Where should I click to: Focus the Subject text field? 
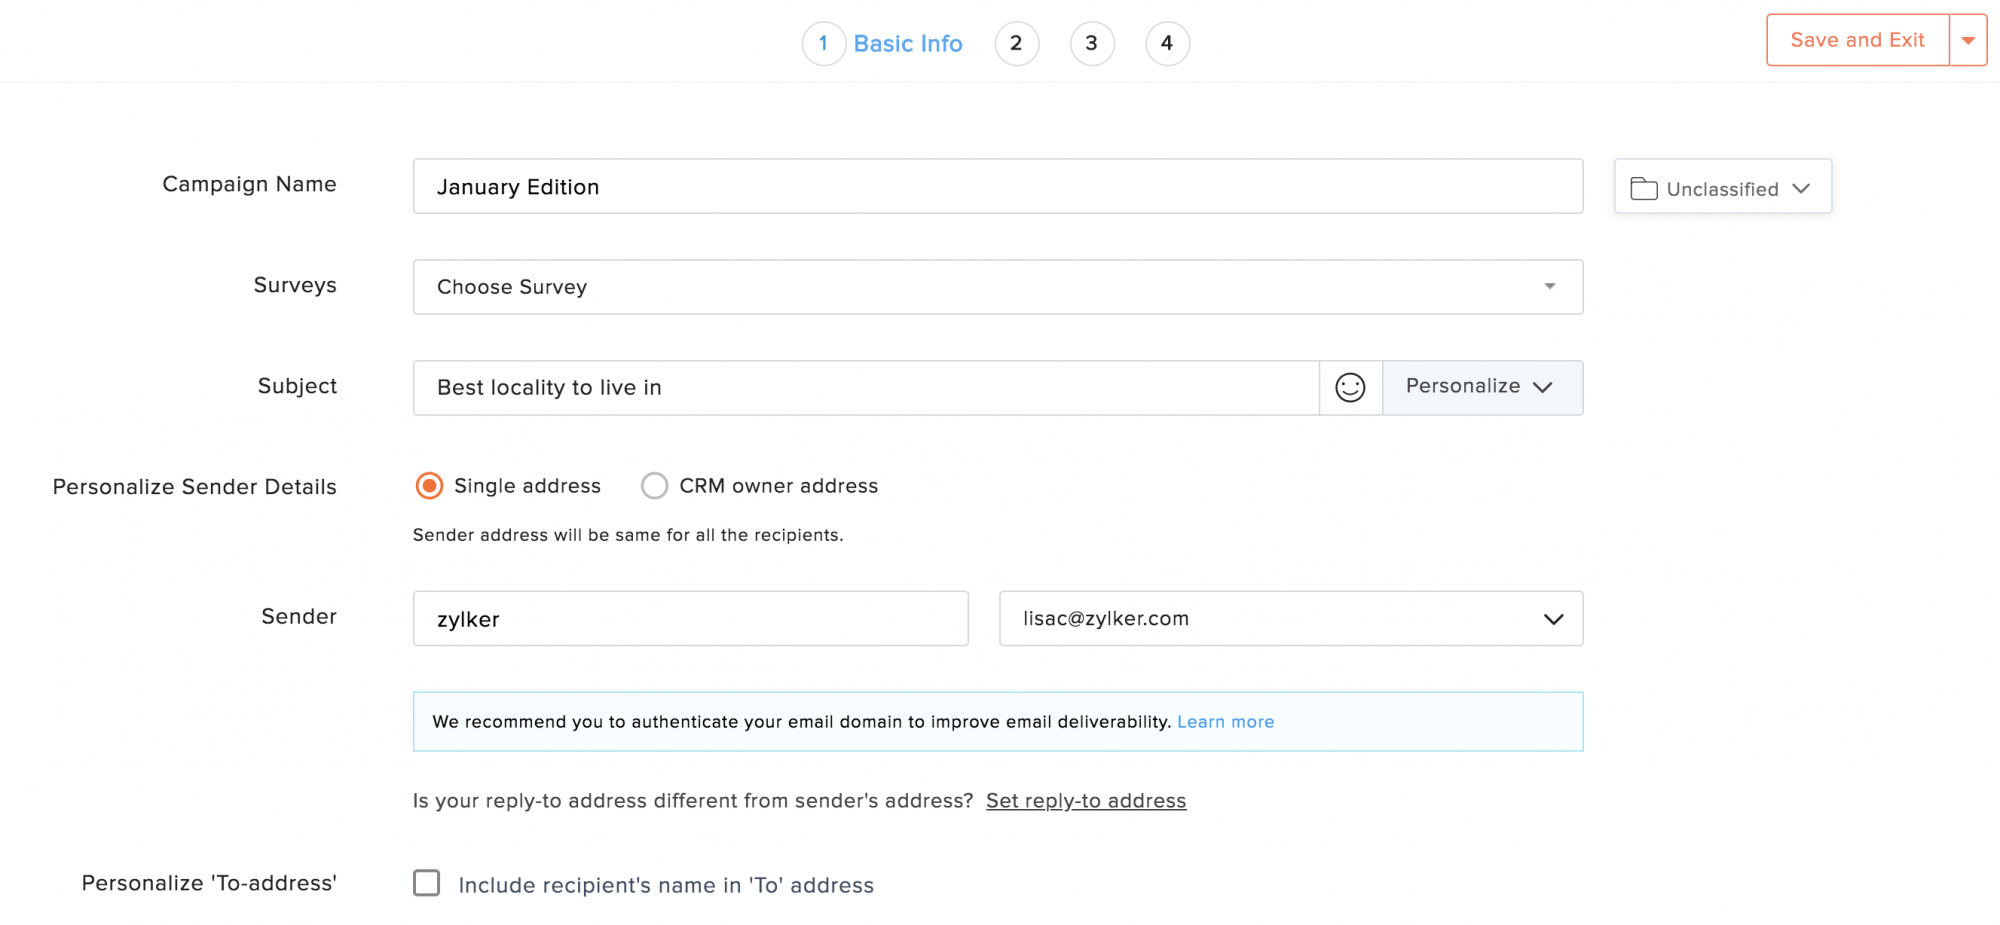(x=865, y=388)
